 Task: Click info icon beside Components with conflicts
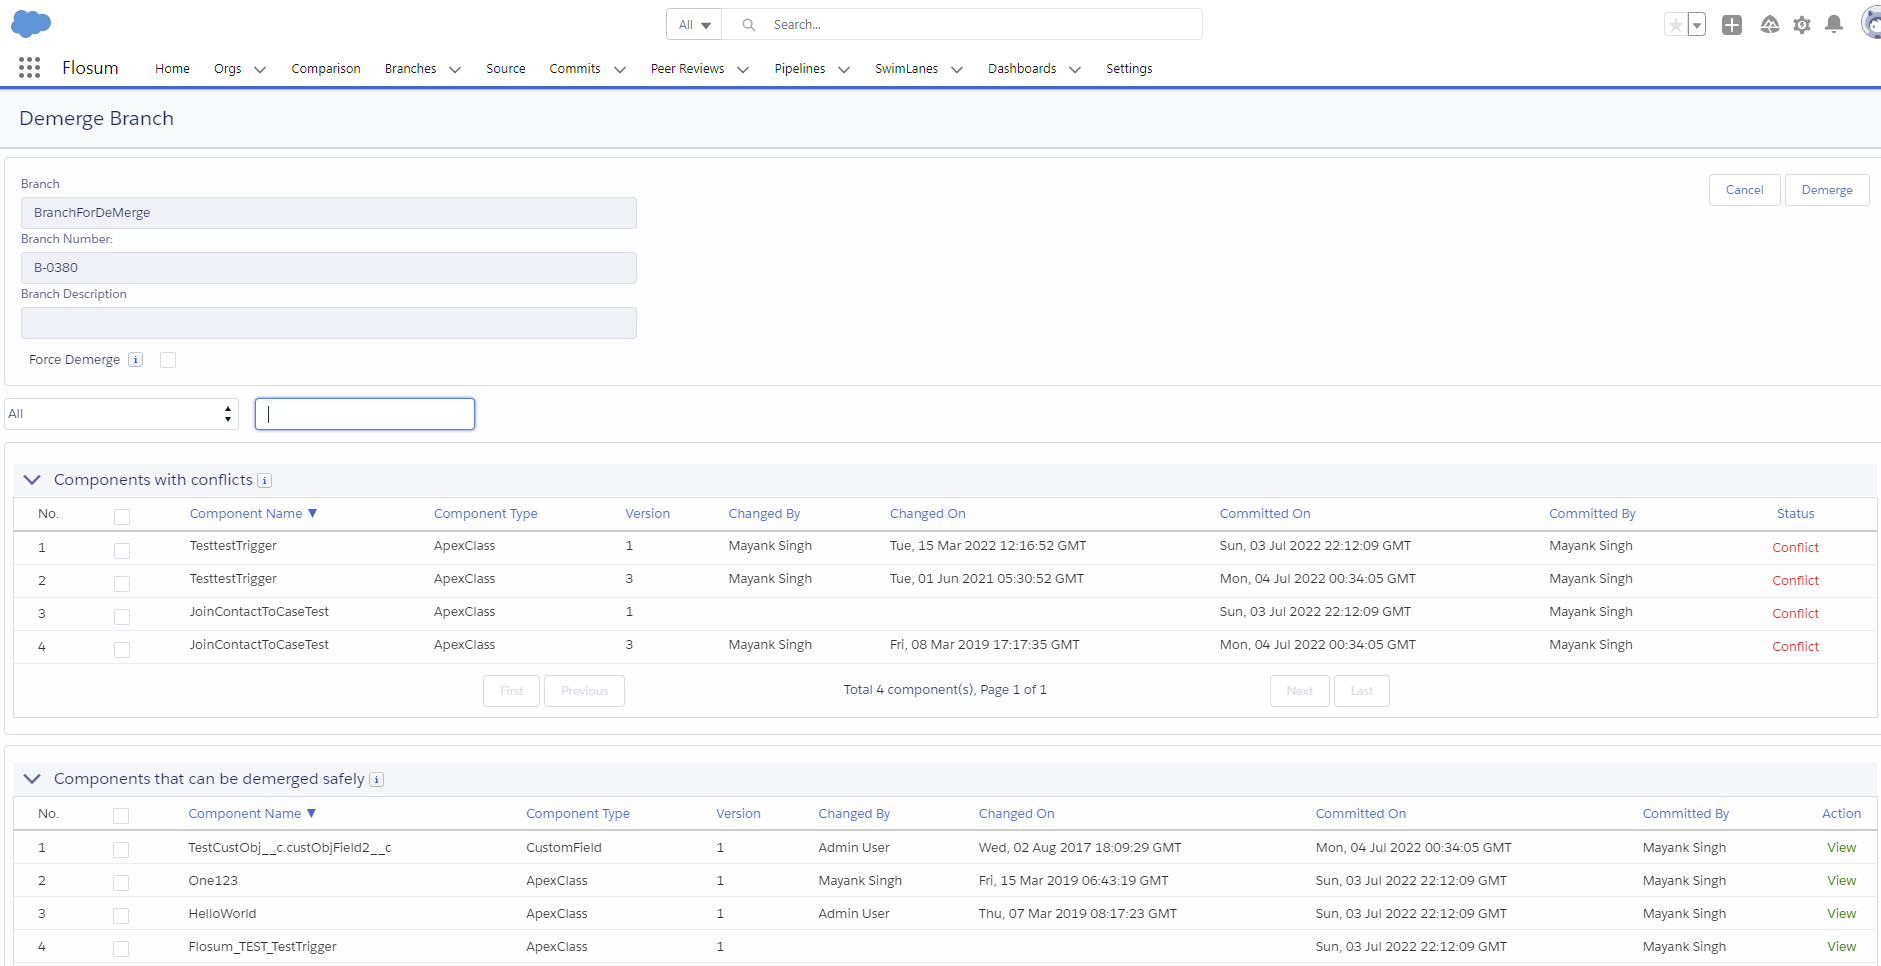(265, 481)
